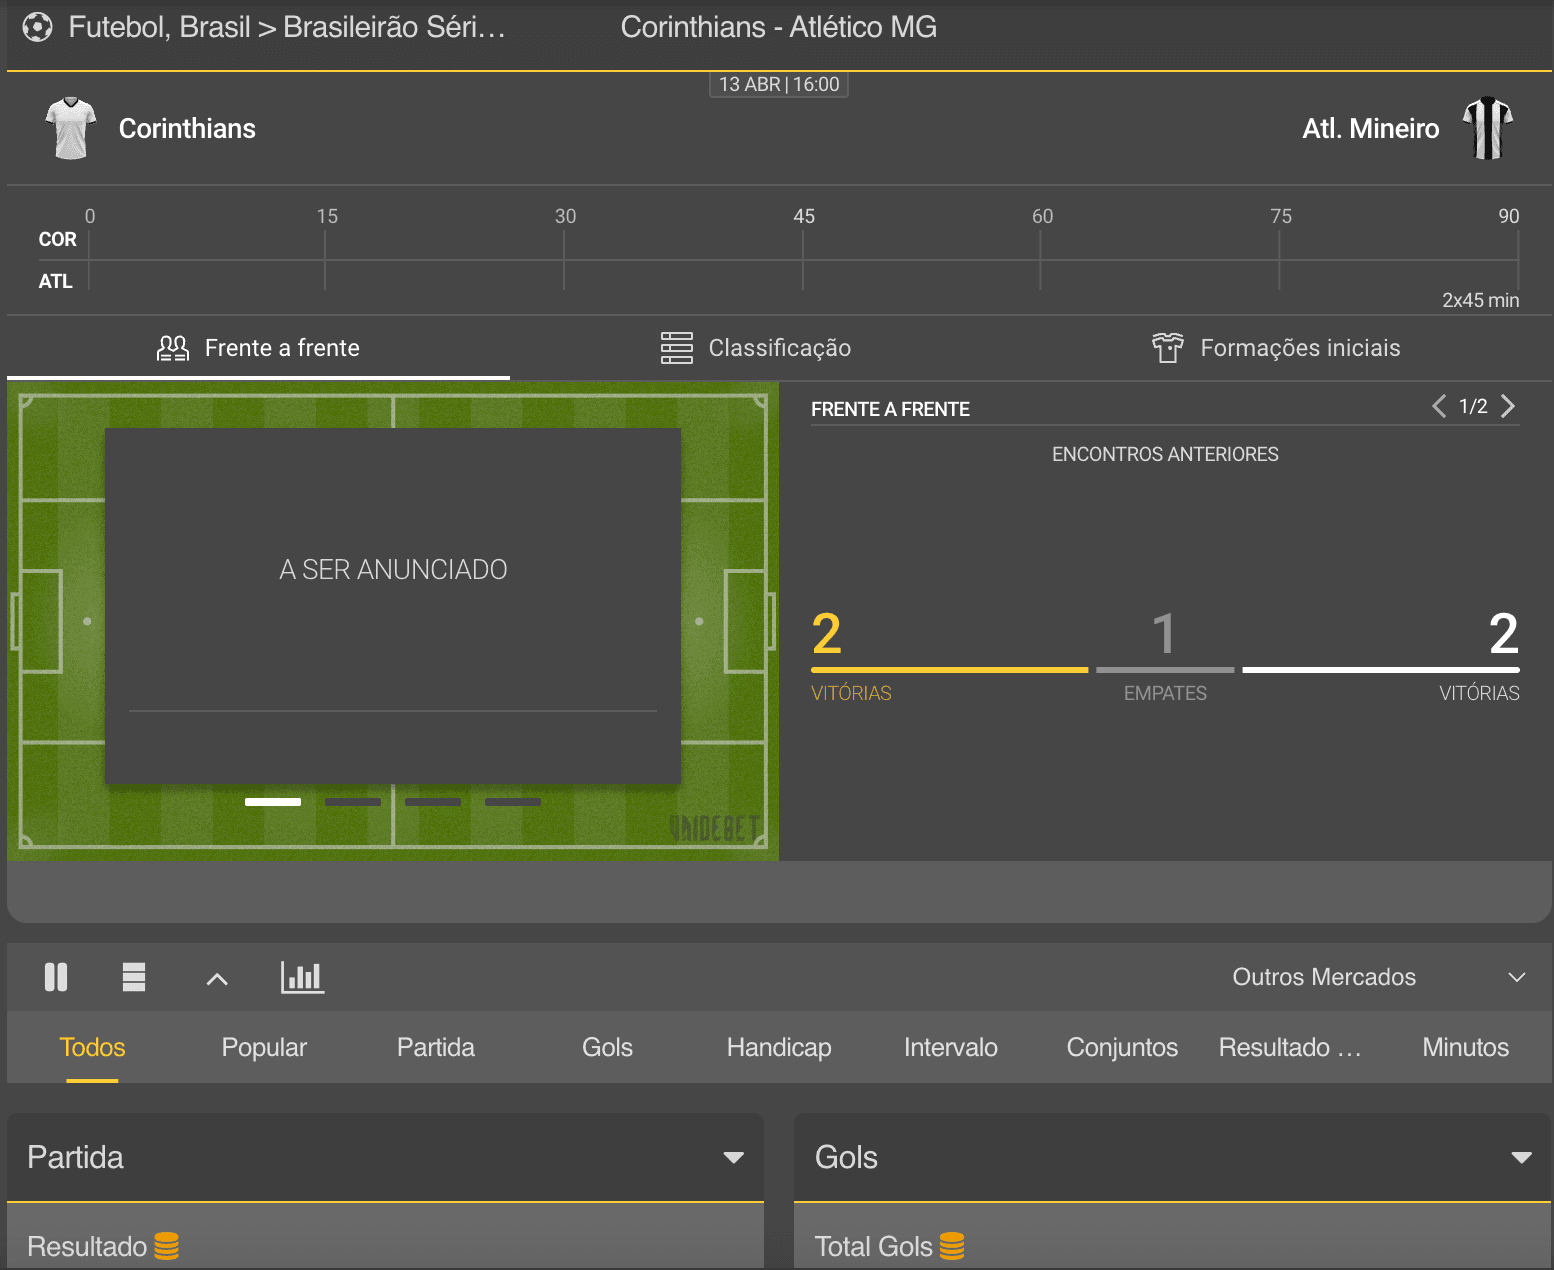This screenshot has height=1270, width=1554.
Task: Click the Frente a frente people icon
Action: pyautogui.click(x=173, y=348)
